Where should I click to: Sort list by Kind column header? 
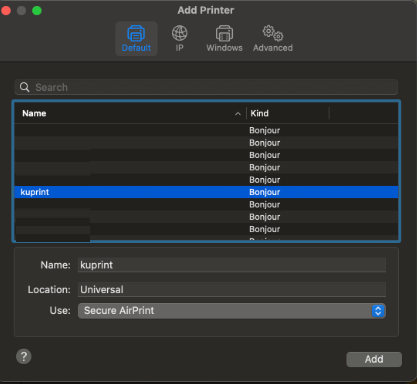click(288, 113)
